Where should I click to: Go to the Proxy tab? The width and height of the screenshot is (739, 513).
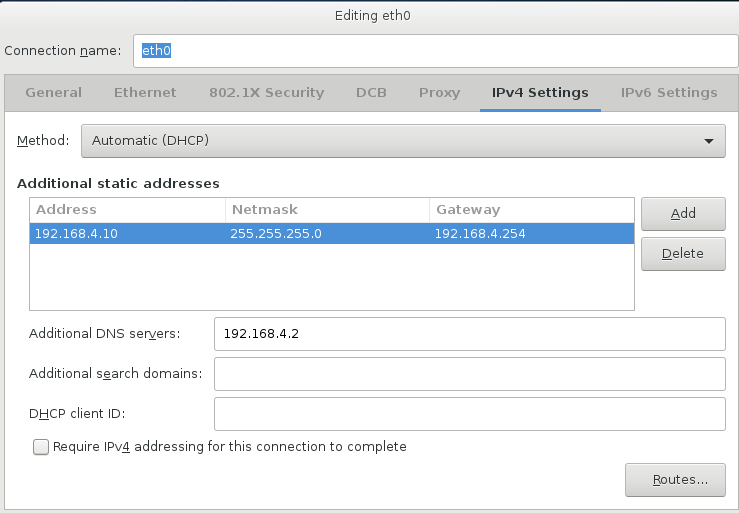tap(439, 93)
